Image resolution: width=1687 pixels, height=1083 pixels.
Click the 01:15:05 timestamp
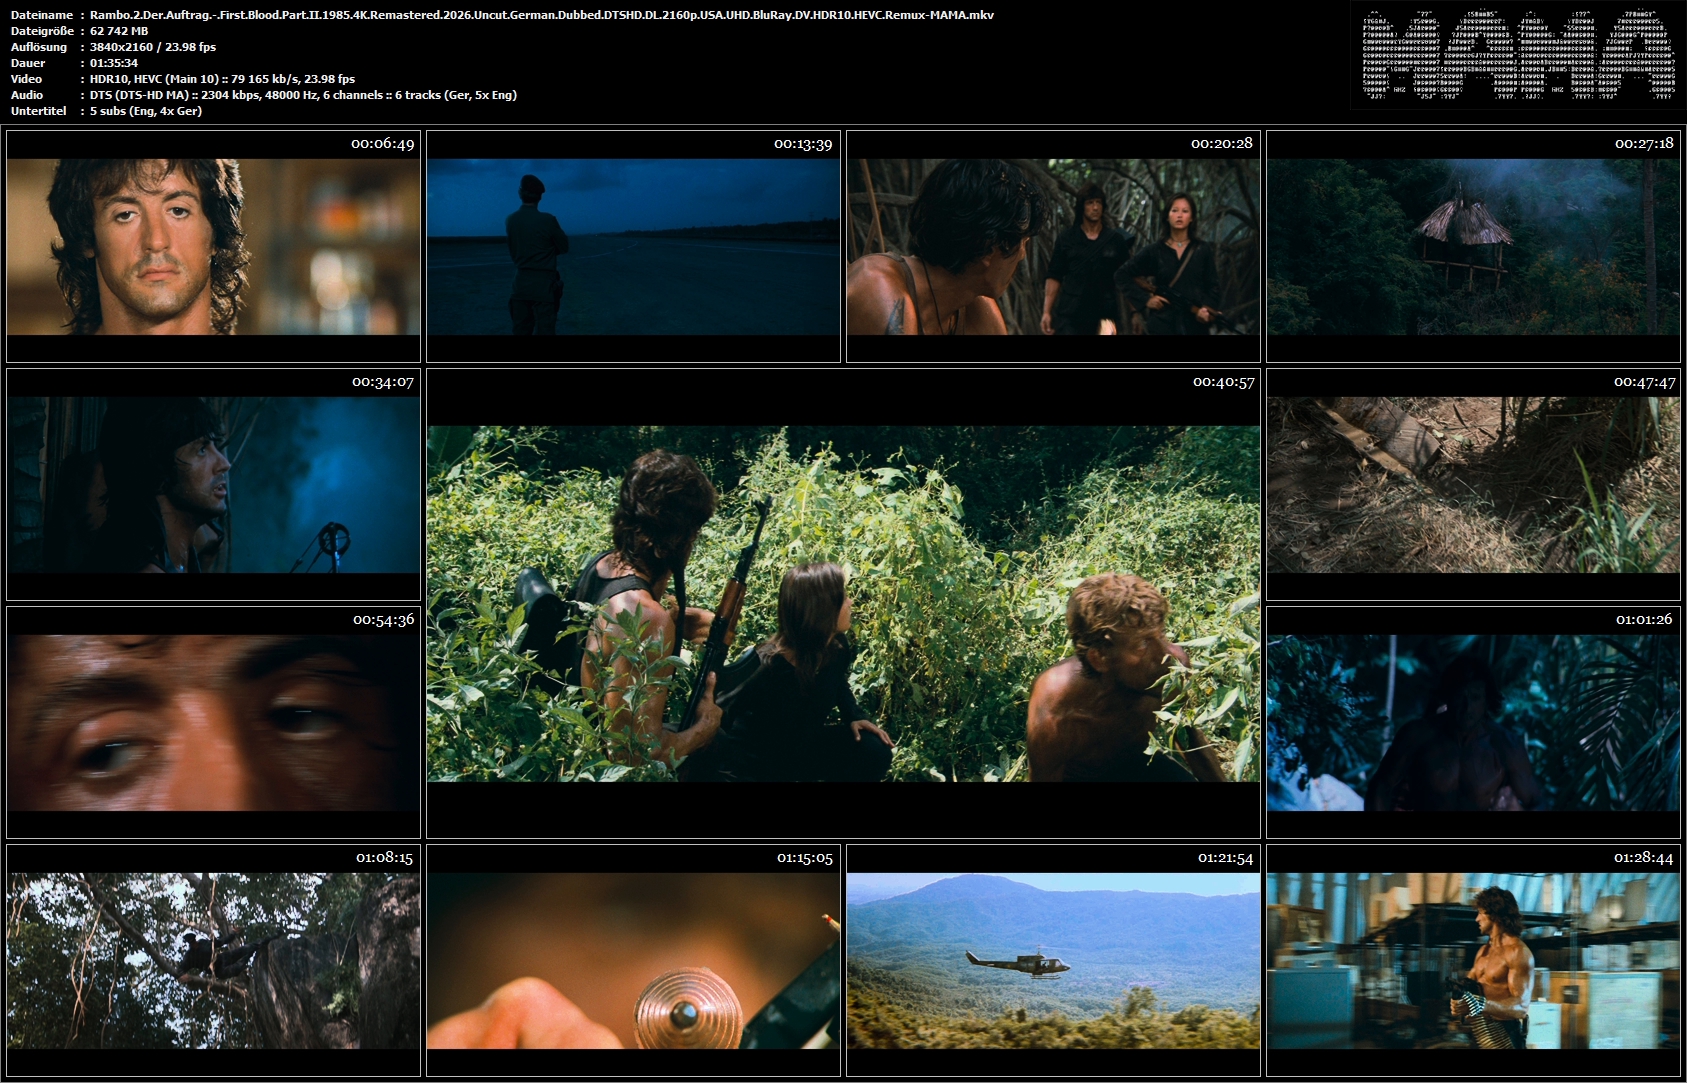point(805,858)
